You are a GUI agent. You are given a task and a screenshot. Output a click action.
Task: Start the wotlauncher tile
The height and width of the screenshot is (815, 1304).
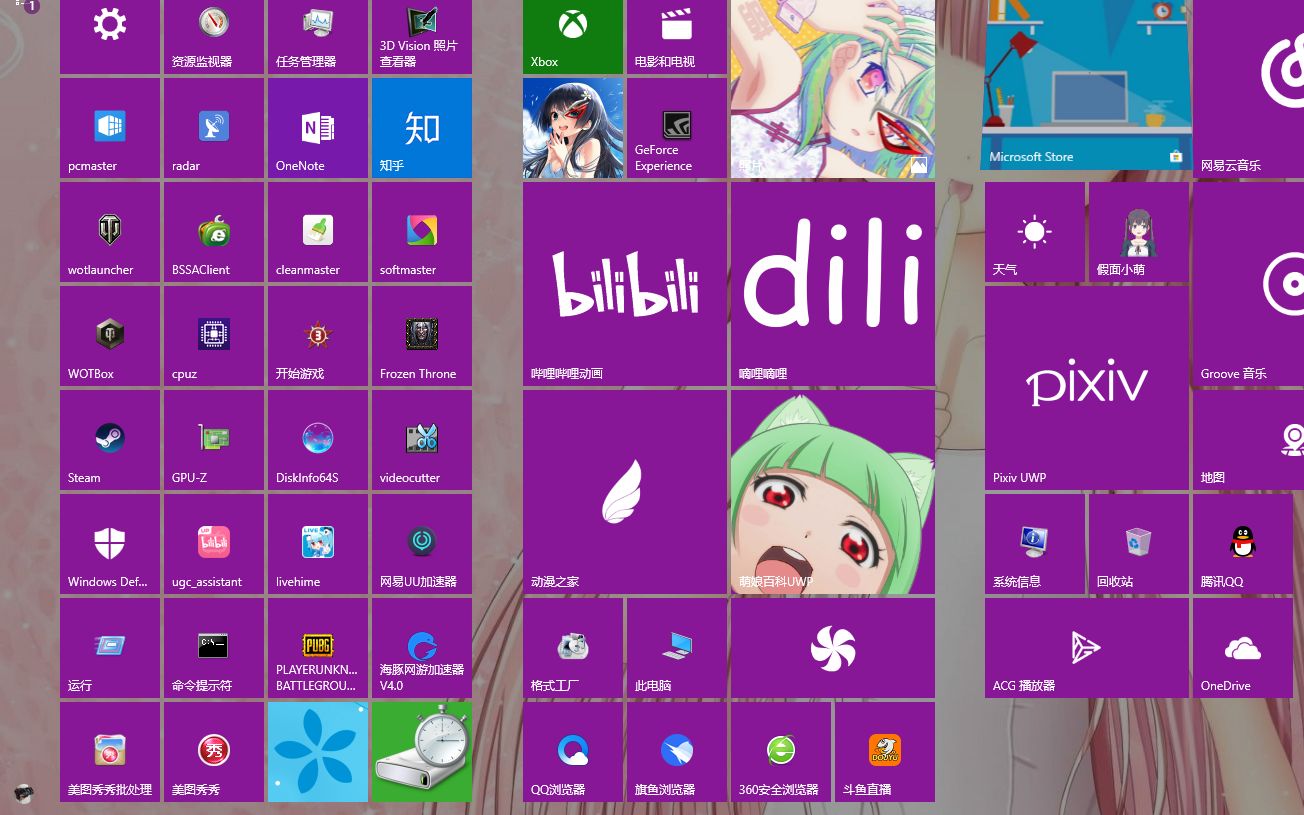[110, 232]
